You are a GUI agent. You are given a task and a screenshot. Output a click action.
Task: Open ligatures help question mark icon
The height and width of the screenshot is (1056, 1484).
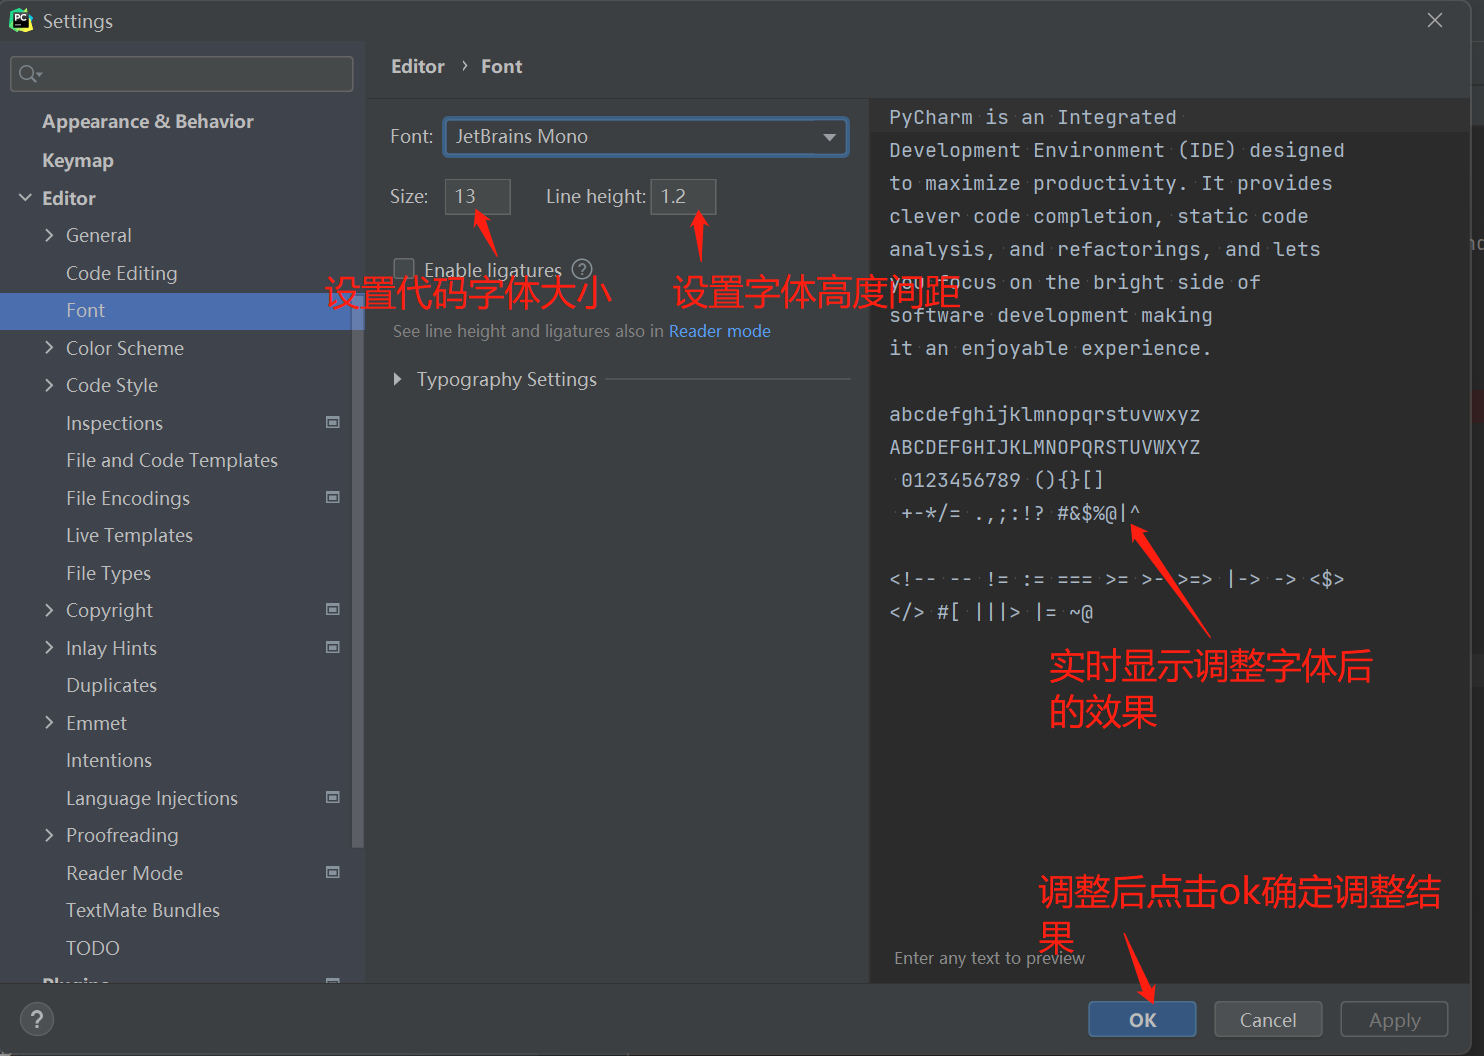(x=582, y=269)
